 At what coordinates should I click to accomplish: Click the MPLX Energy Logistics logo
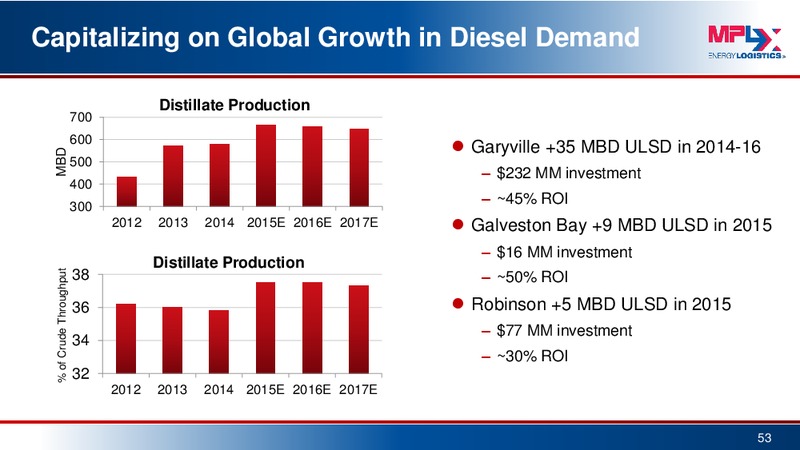pos(746,42)
